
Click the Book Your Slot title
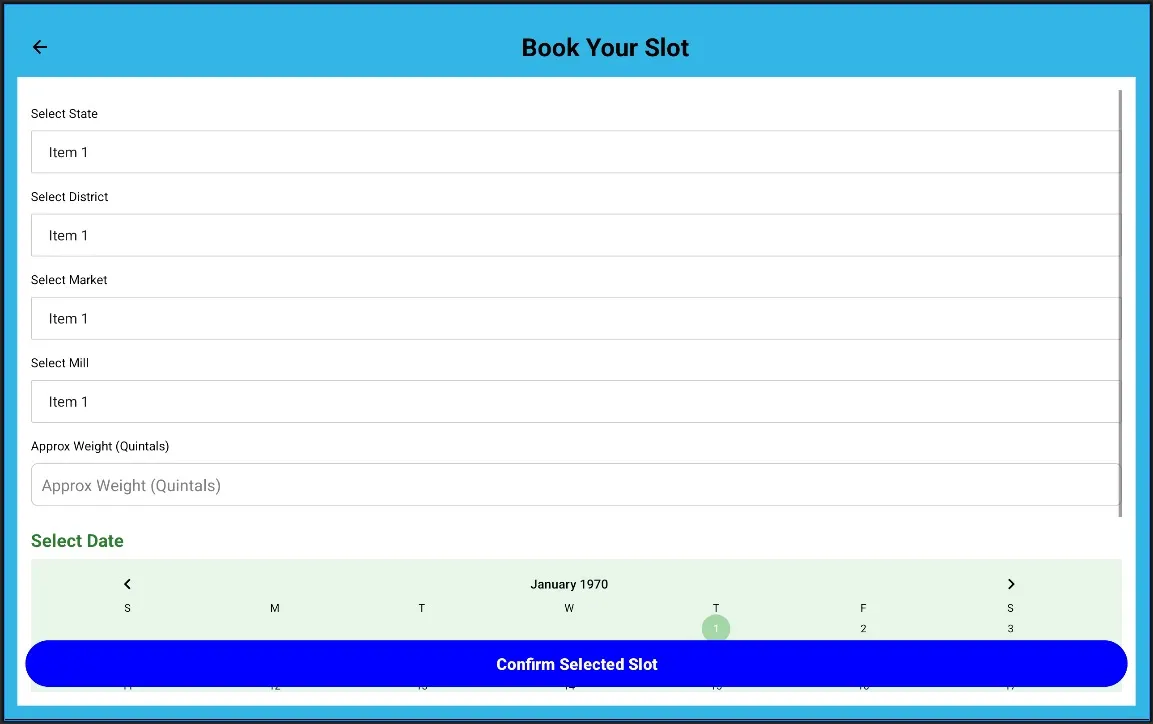coord(605,48)
